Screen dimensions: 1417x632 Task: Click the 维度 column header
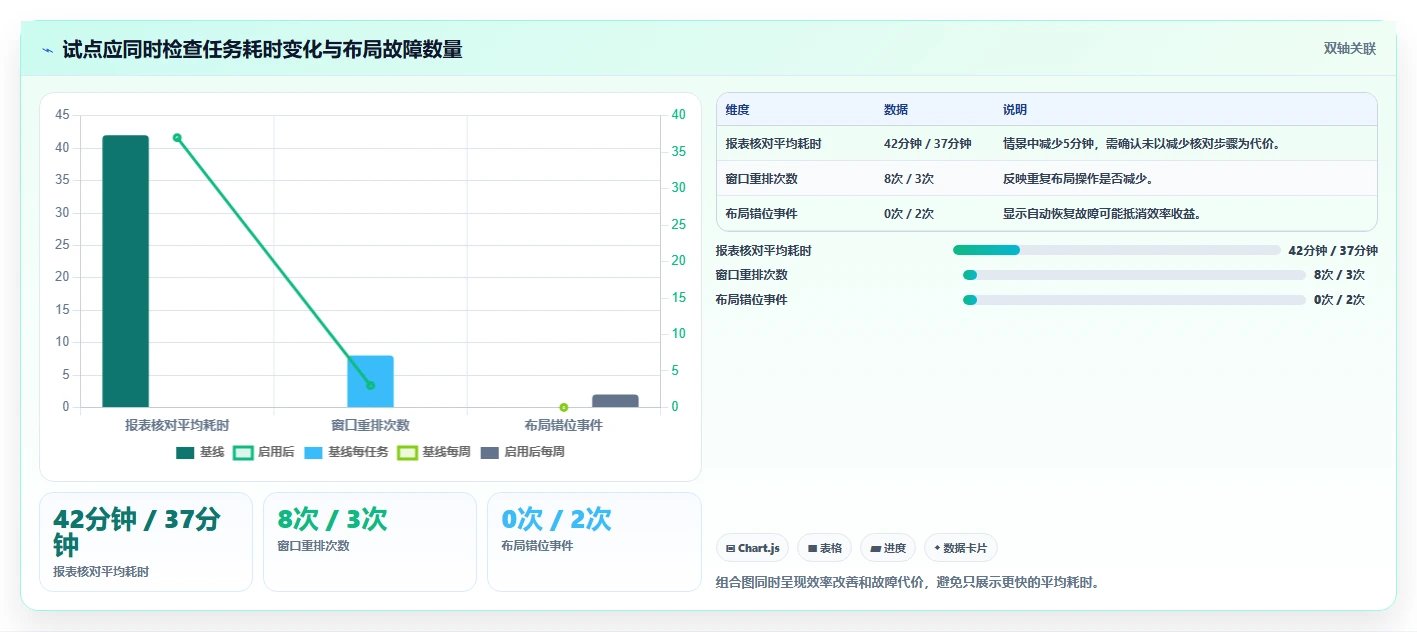click(738, 110)
